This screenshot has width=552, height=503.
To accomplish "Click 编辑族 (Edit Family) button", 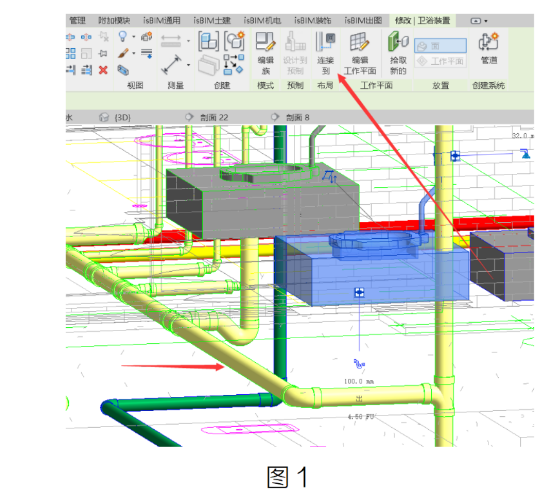I will click(265, 53).
